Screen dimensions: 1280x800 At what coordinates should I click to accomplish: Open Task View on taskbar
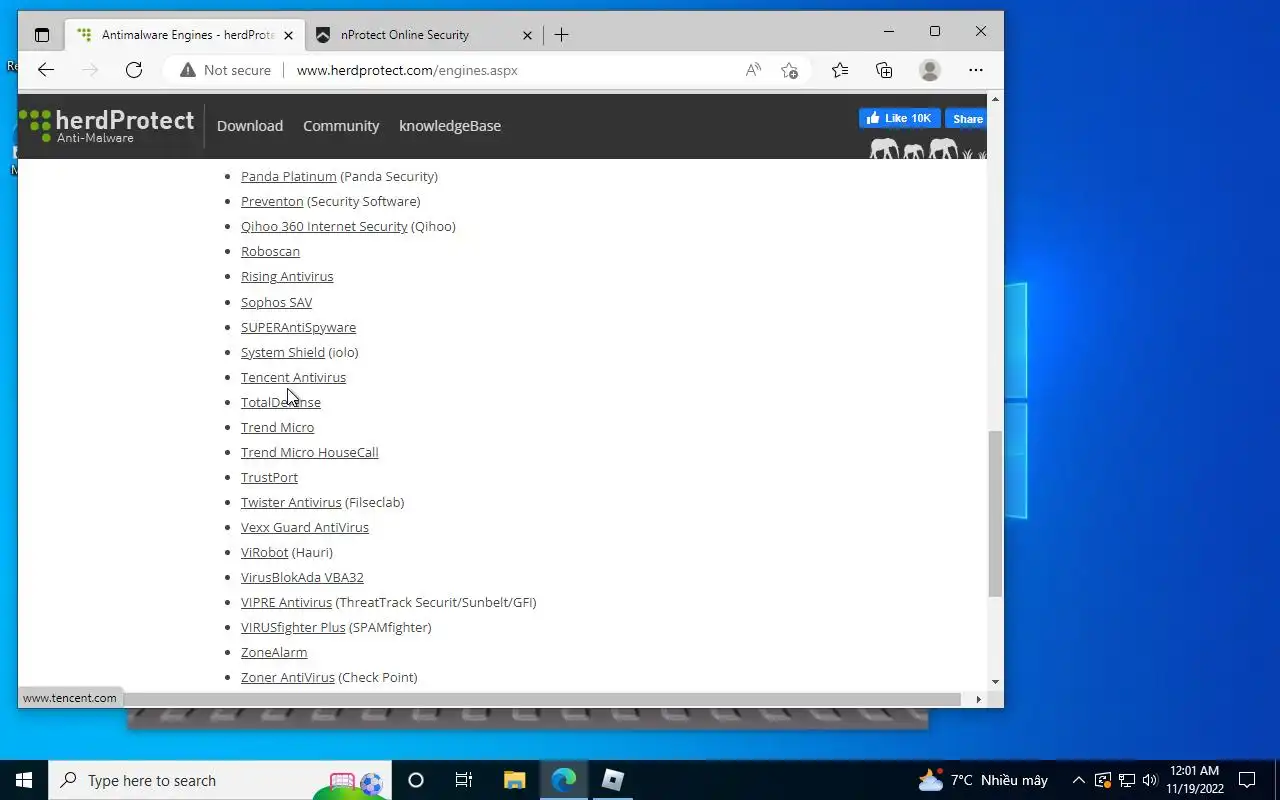click(x=464, y=780)
